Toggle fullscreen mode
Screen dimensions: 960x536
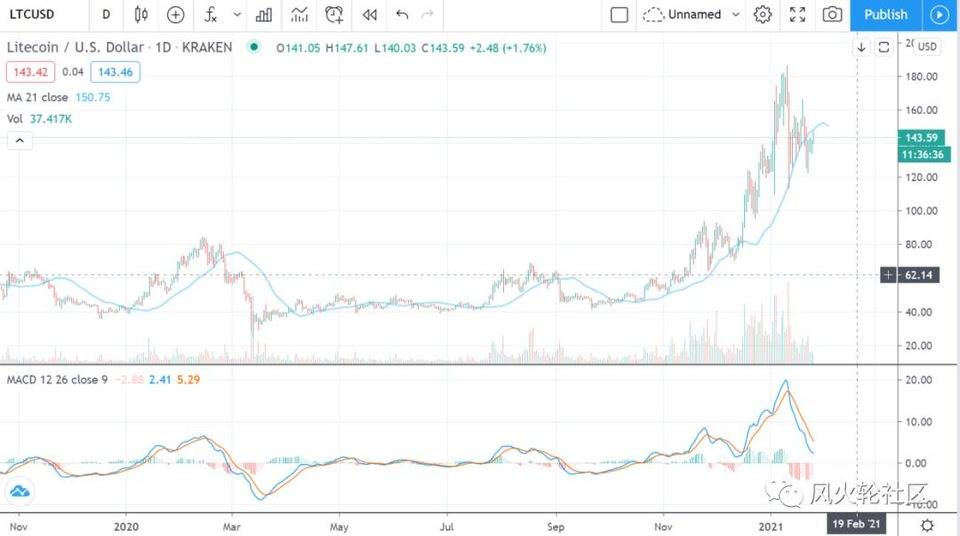(x=798, y=15)
